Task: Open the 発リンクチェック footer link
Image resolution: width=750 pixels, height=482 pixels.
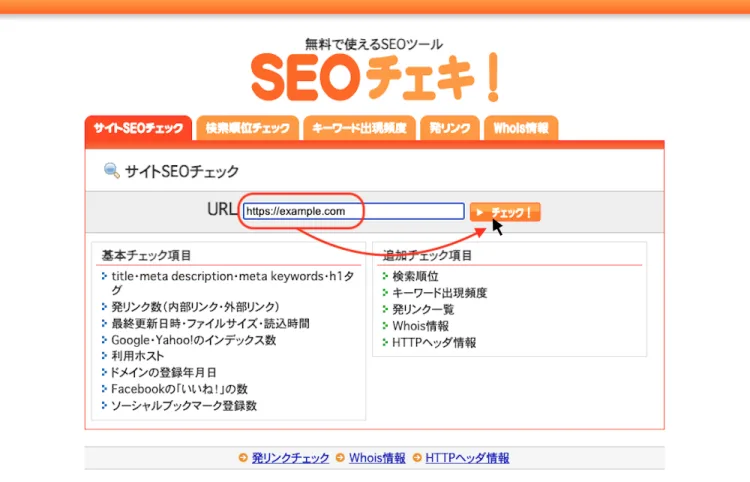Action: tap(290, 458)
